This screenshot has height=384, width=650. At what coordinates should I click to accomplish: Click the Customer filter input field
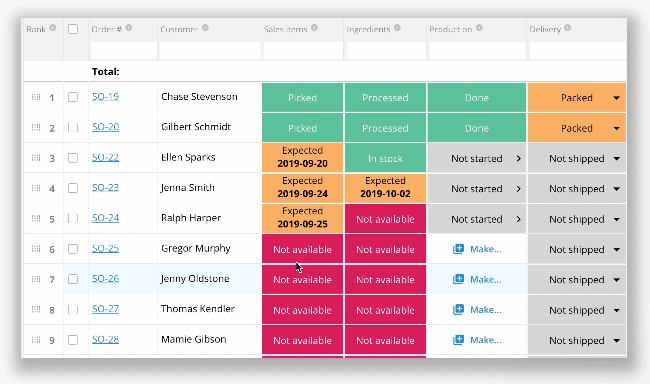click(210, 51)
